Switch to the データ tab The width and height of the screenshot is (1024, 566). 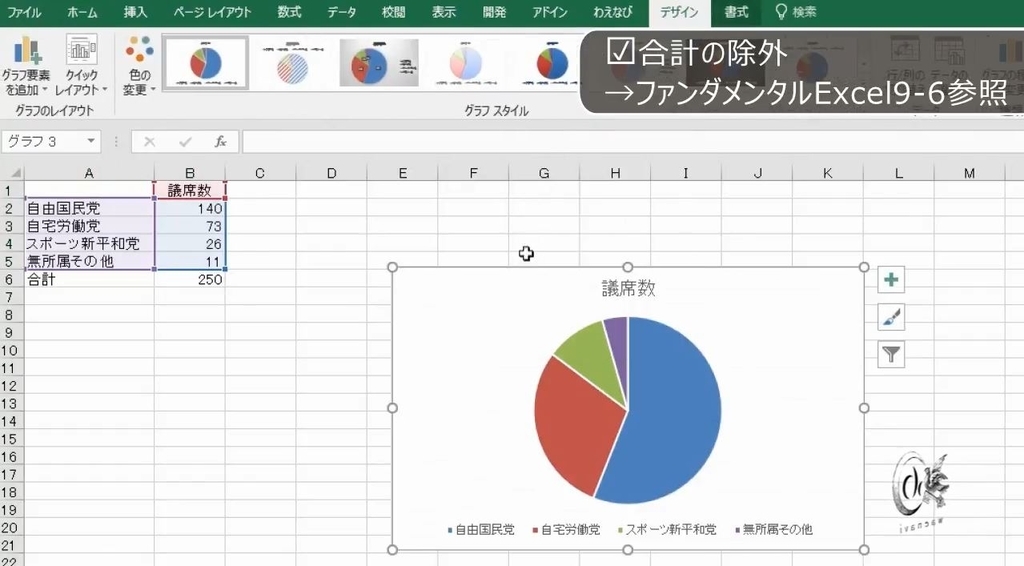[x=342, y=12]
